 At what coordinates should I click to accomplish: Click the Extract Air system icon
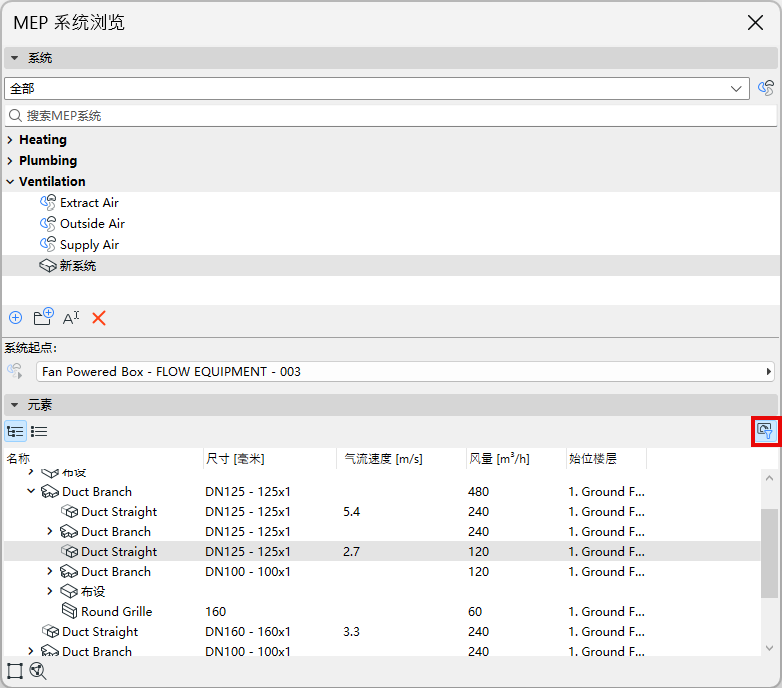click(x=48, y=202)
